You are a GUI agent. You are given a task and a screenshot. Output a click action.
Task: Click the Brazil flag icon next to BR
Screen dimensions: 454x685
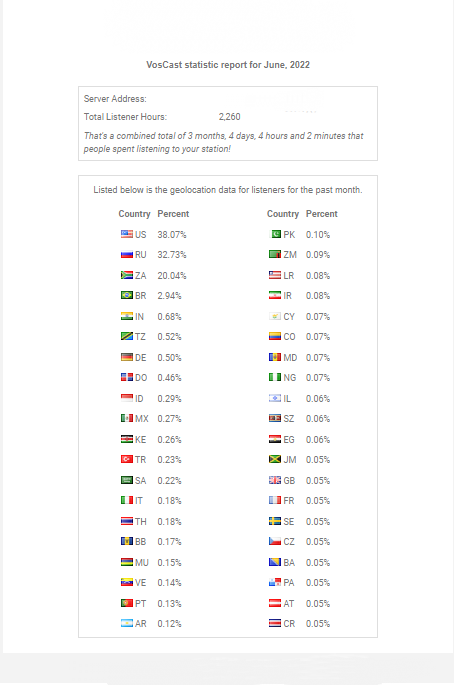coord(127,295)
